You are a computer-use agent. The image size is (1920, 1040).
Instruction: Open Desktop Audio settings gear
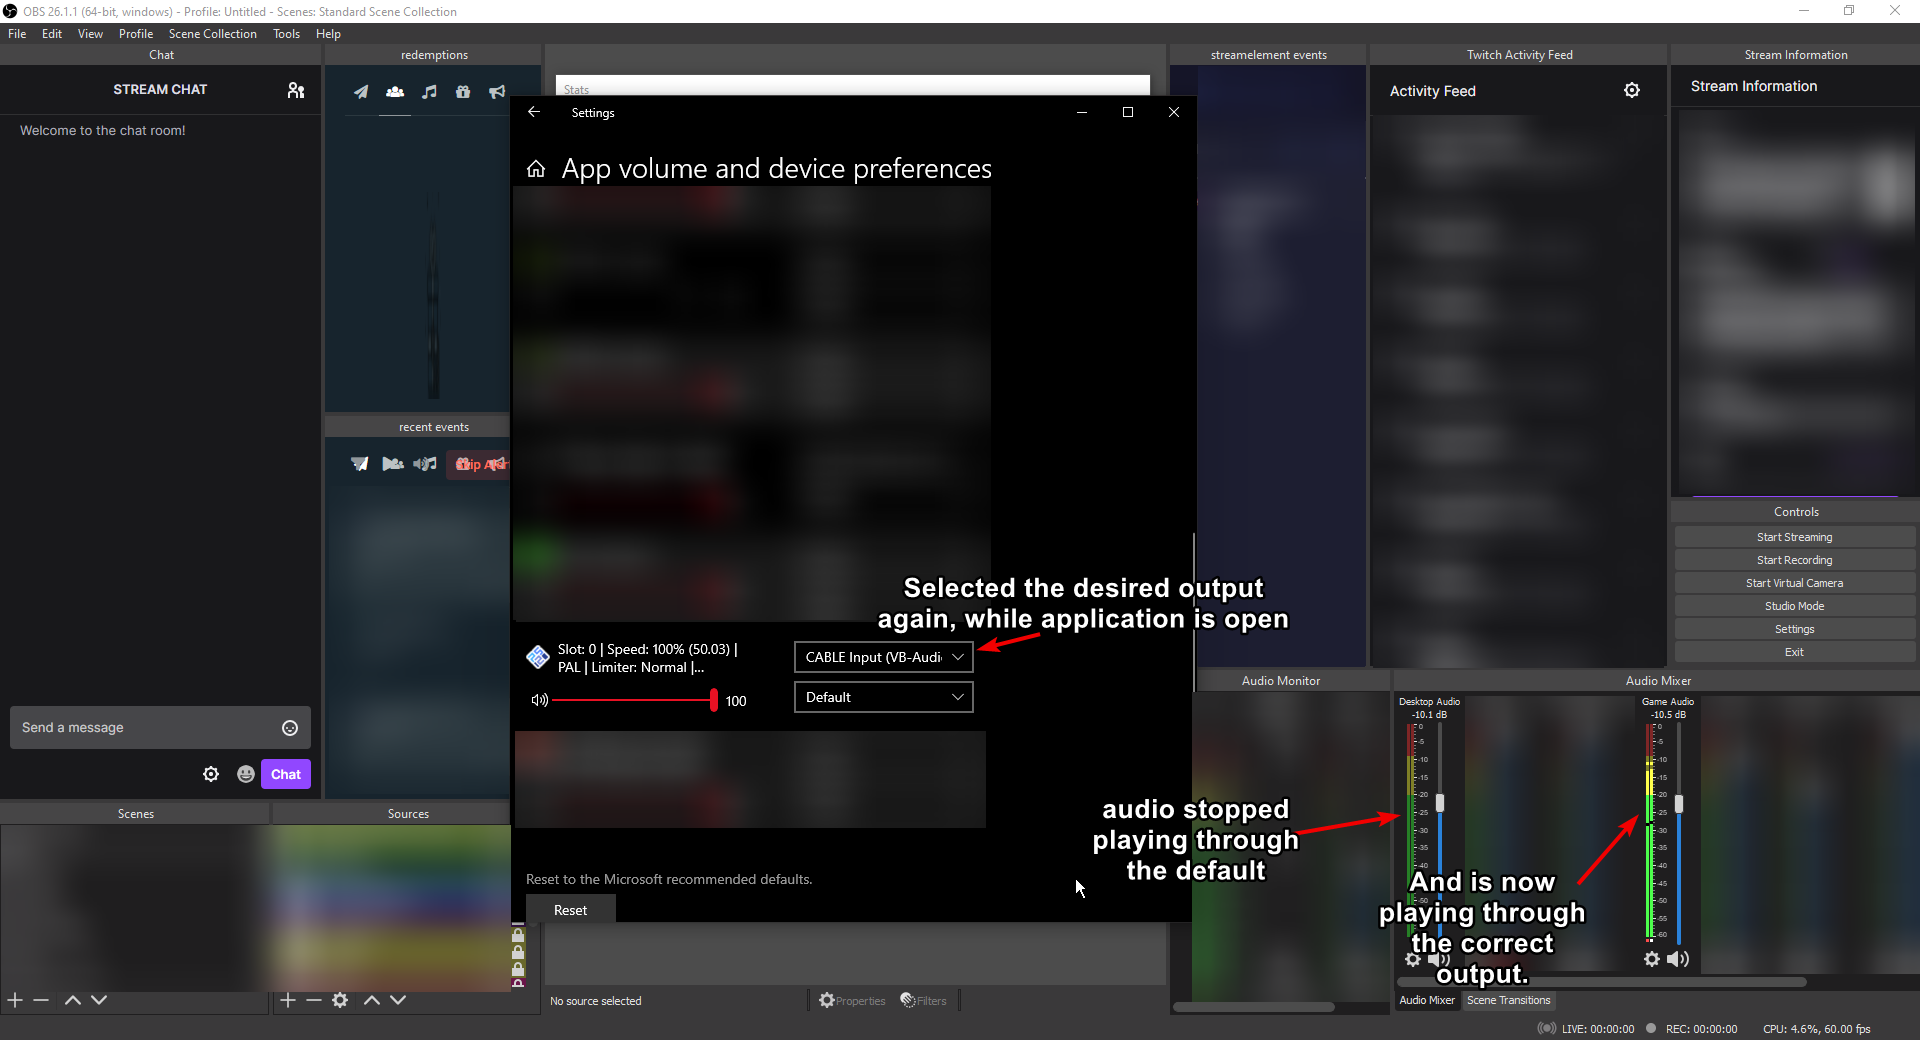pos(1412,959)
